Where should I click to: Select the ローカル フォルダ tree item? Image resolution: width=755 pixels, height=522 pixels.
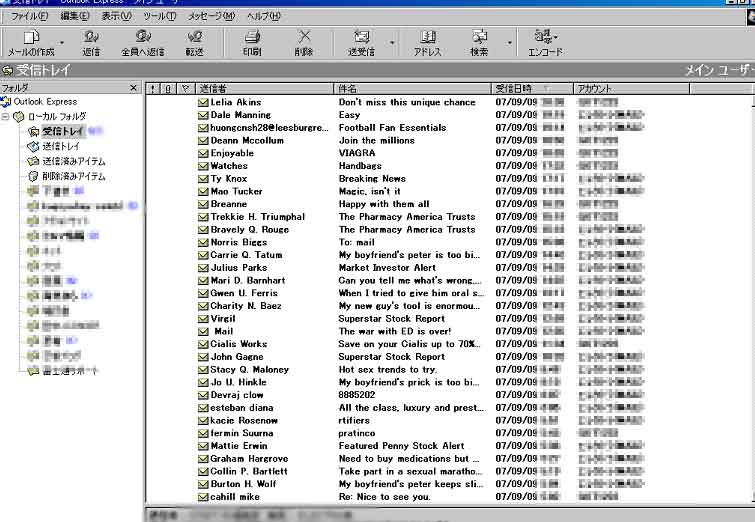click(57, 116)
